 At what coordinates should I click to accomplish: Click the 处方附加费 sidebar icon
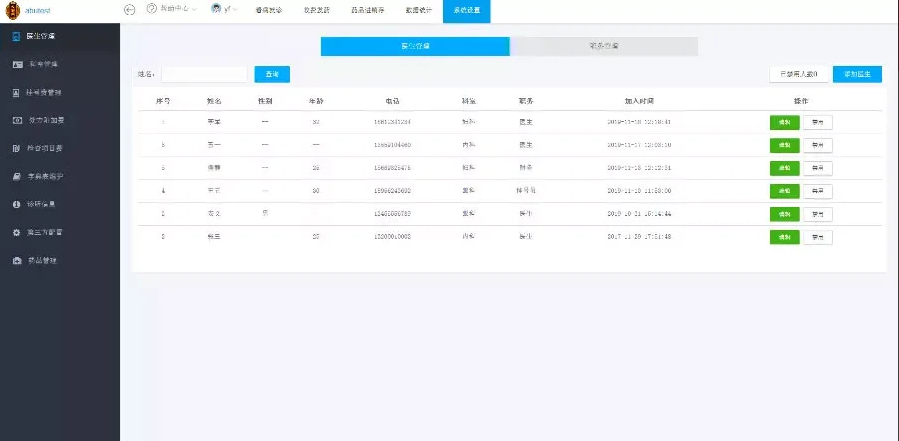tap(17, 120)
